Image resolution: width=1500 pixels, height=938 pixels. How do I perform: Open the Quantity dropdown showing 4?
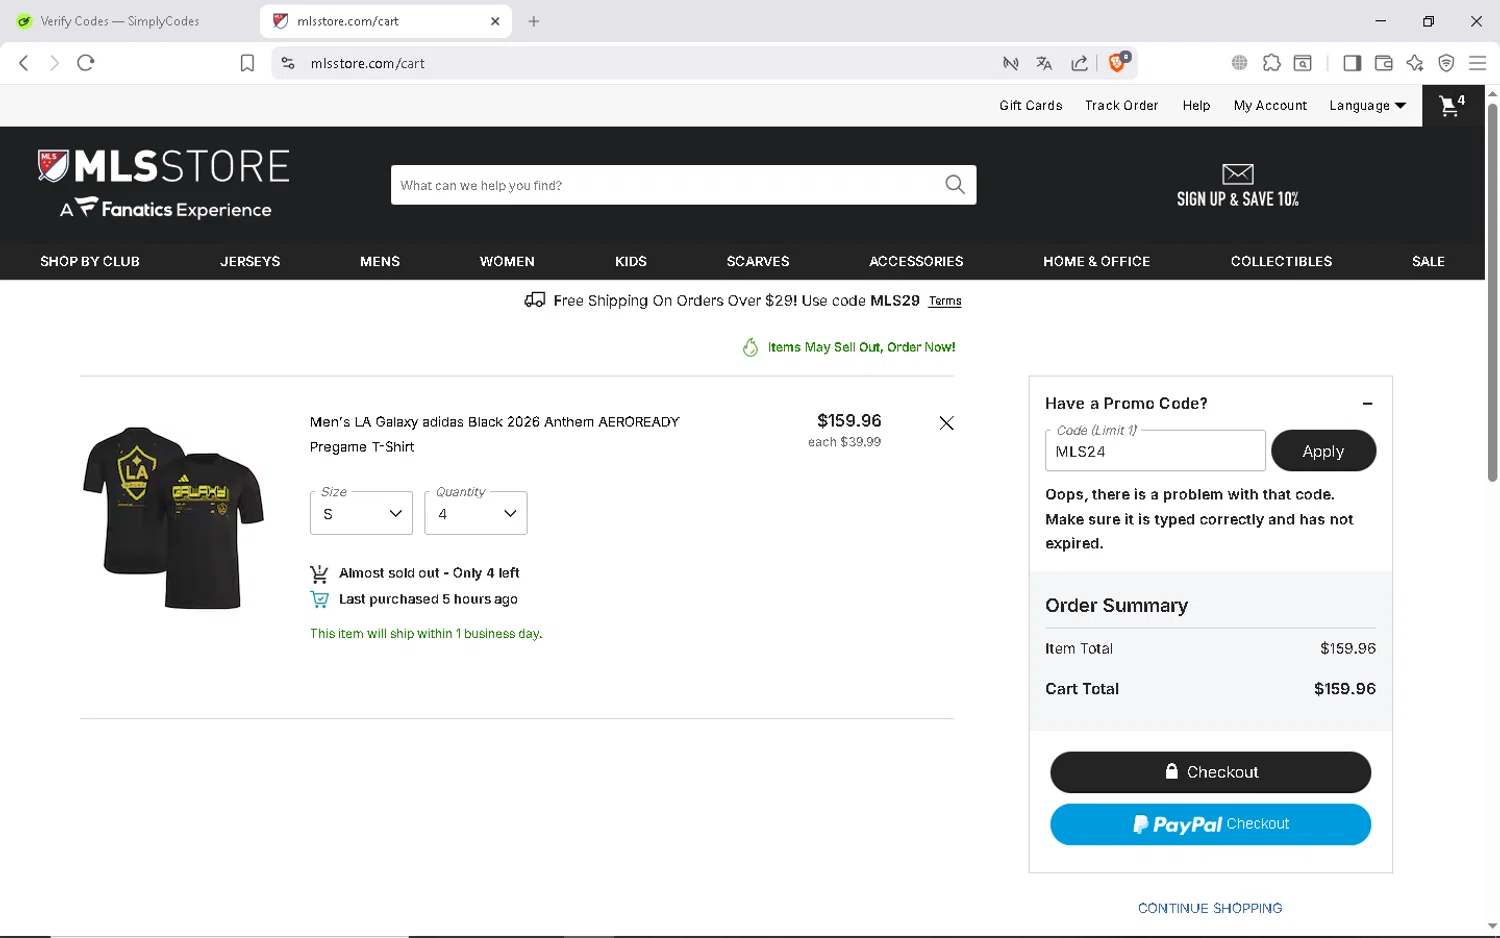click(x=476, y=513)
